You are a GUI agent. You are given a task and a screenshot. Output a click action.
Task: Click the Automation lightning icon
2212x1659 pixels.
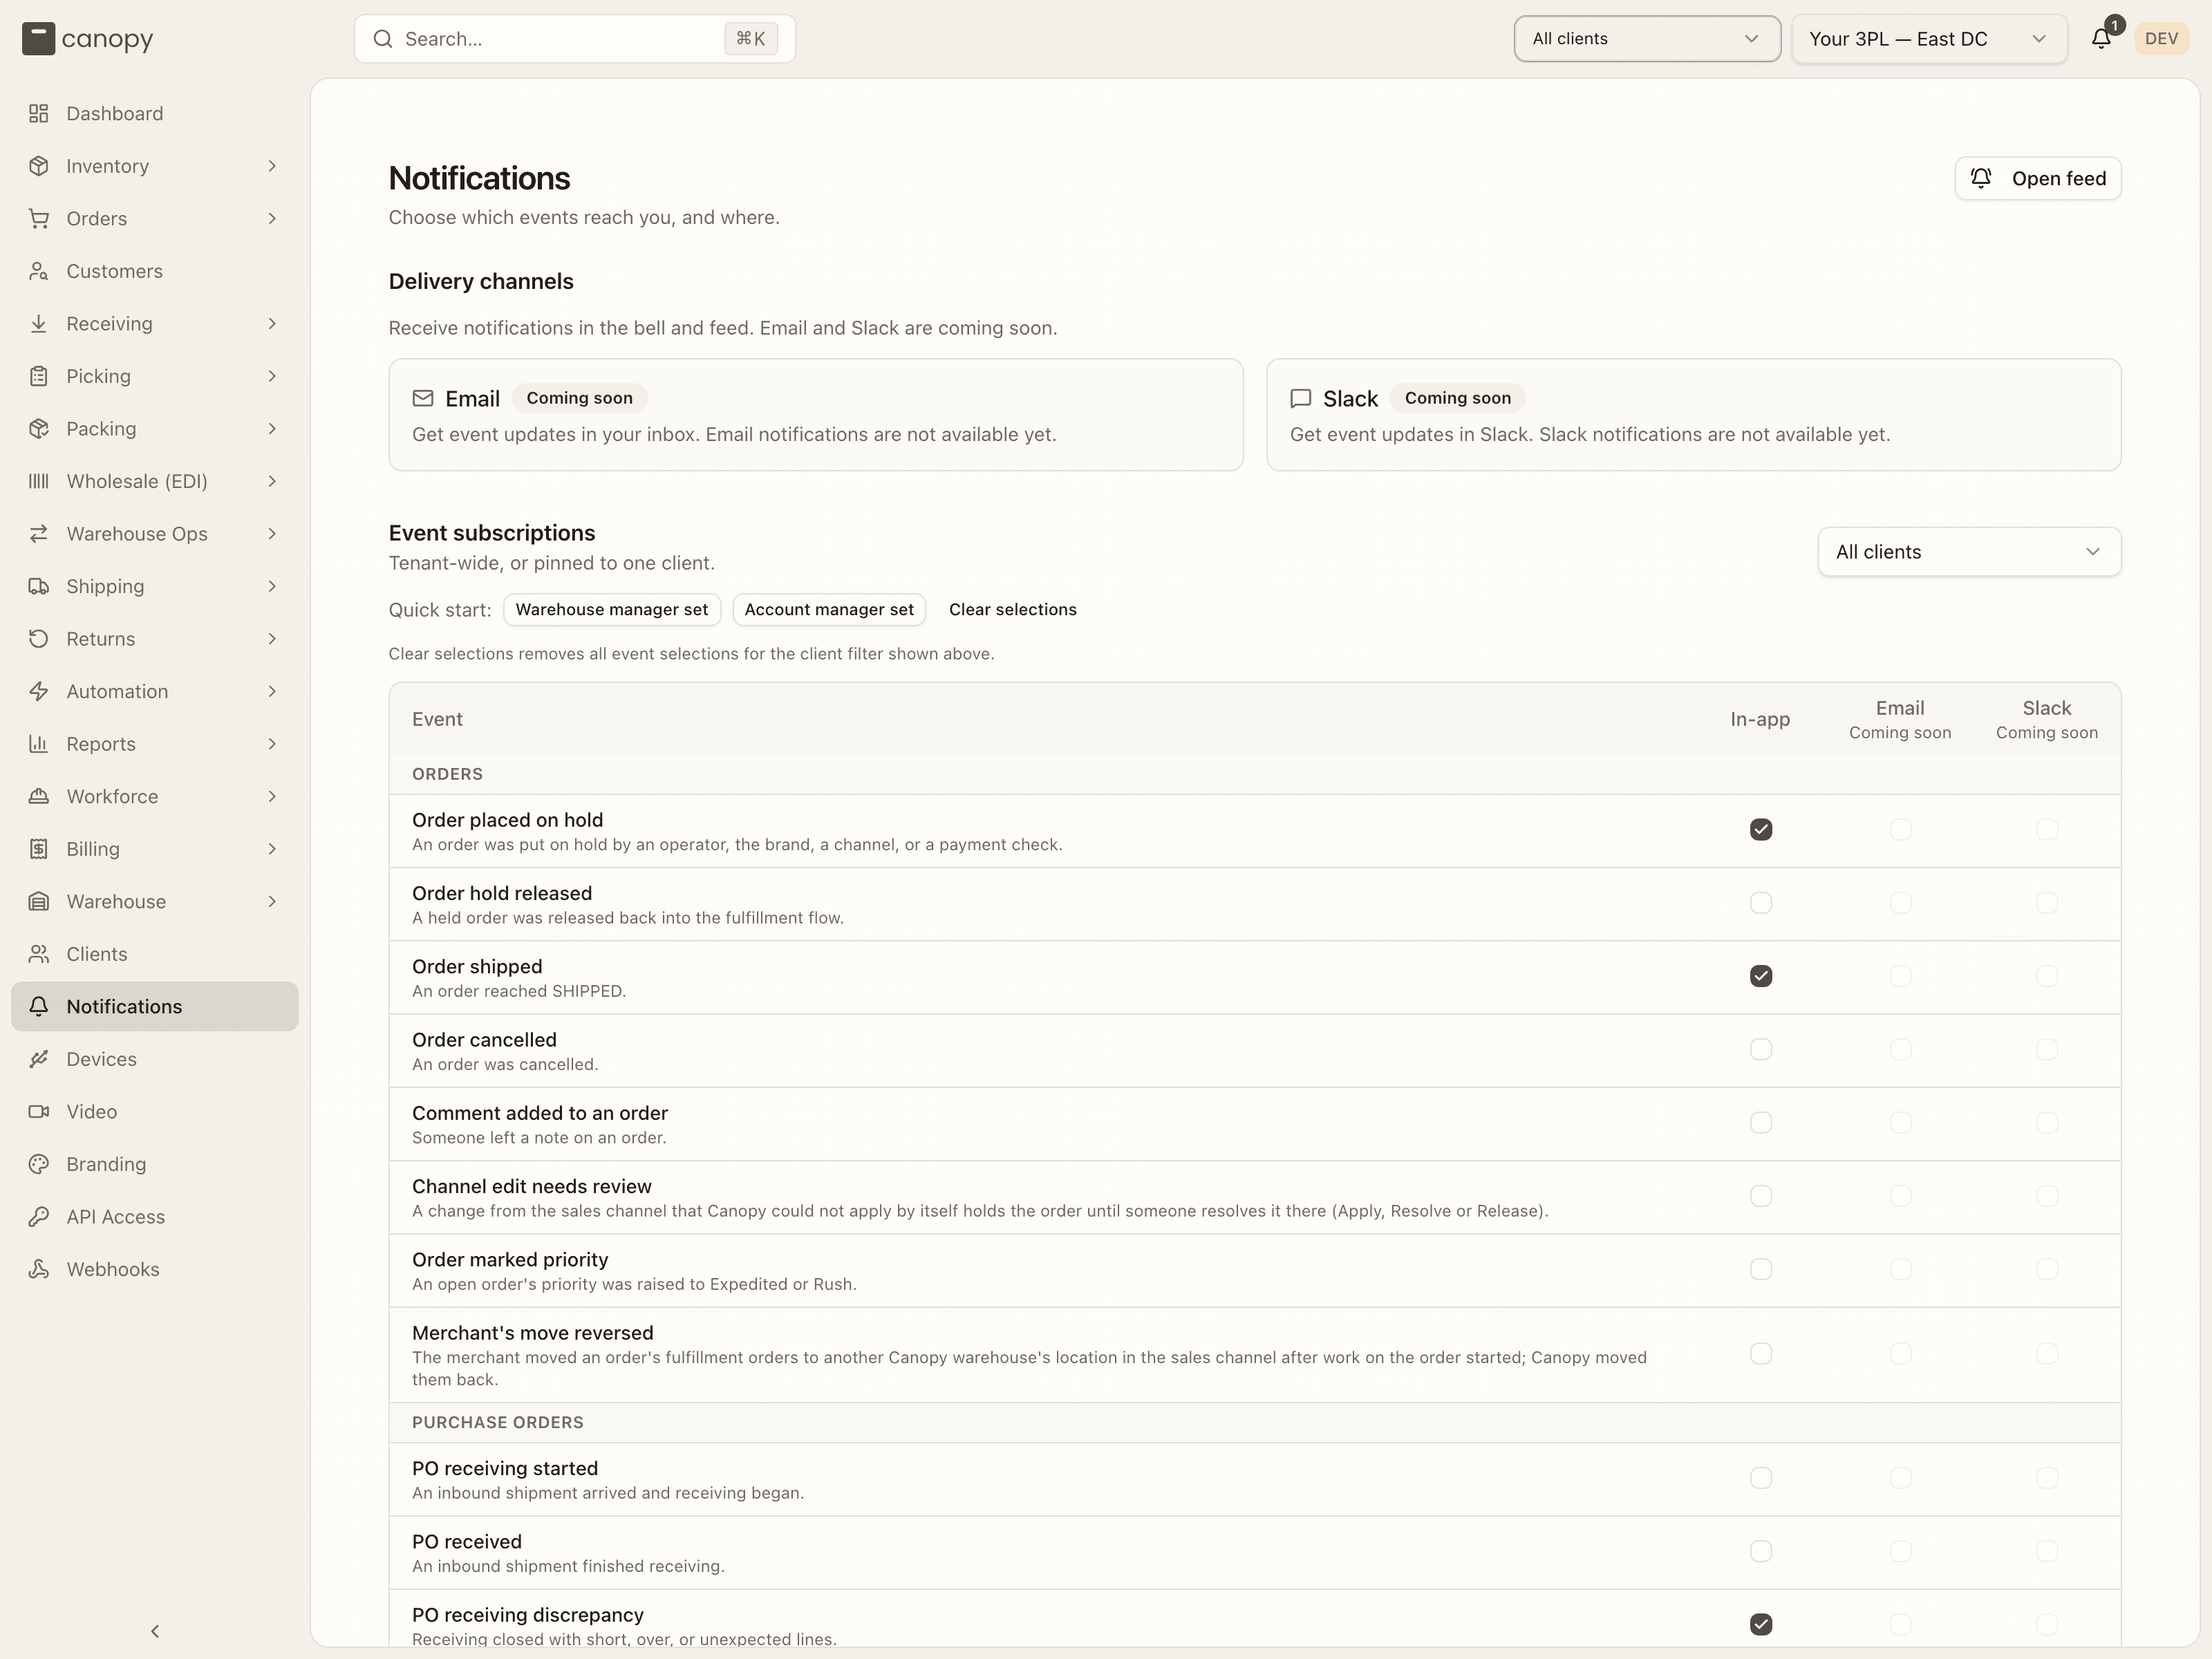click(x=39, y=691)
